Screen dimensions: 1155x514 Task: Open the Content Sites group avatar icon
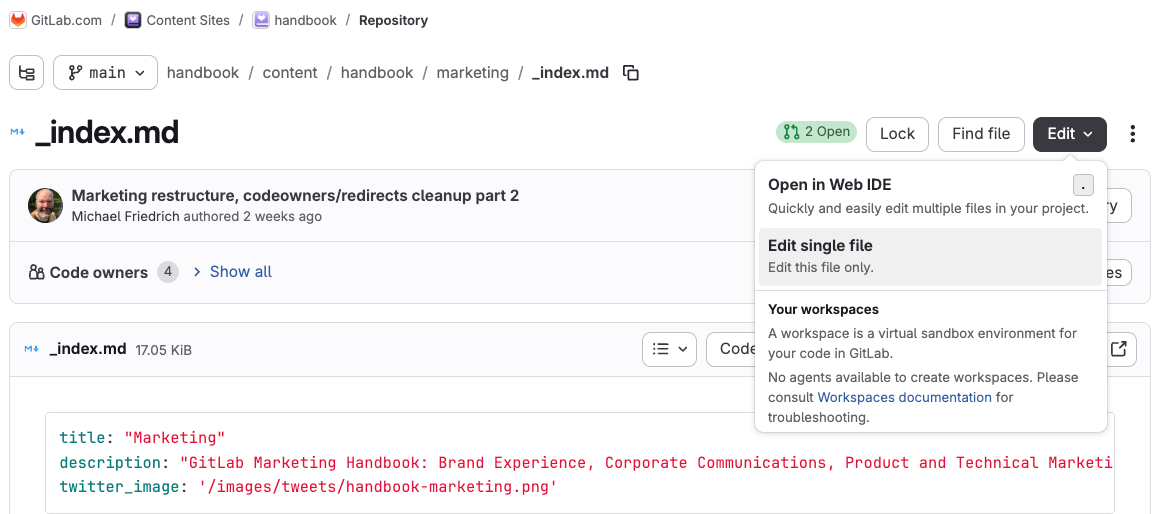[133, 20]
